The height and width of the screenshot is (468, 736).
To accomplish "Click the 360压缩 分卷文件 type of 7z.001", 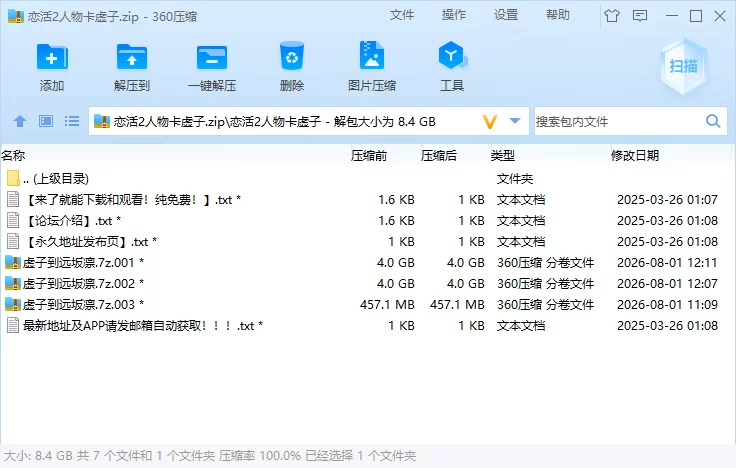I will 545,262.
